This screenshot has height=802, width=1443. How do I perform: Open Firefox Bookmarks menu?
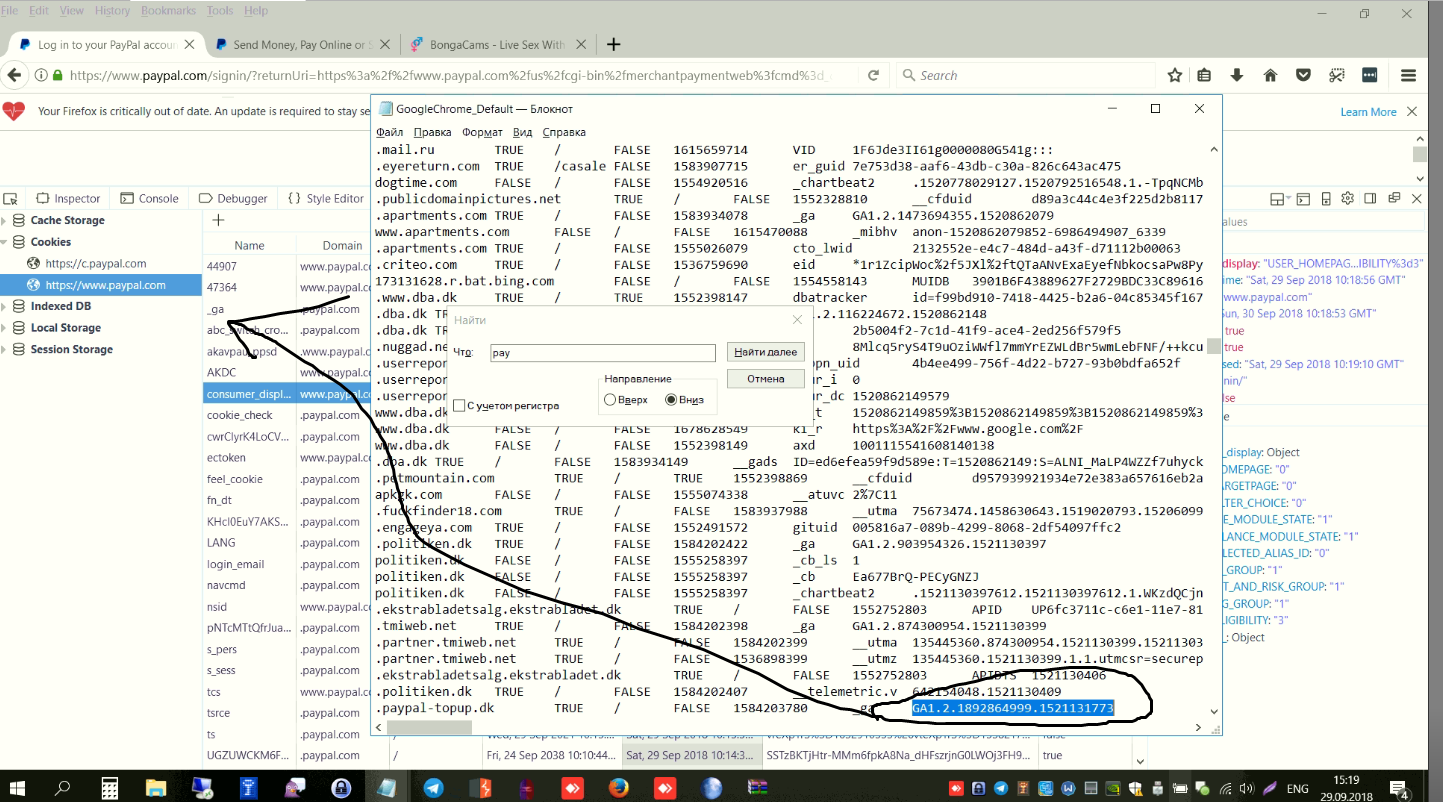168,11
